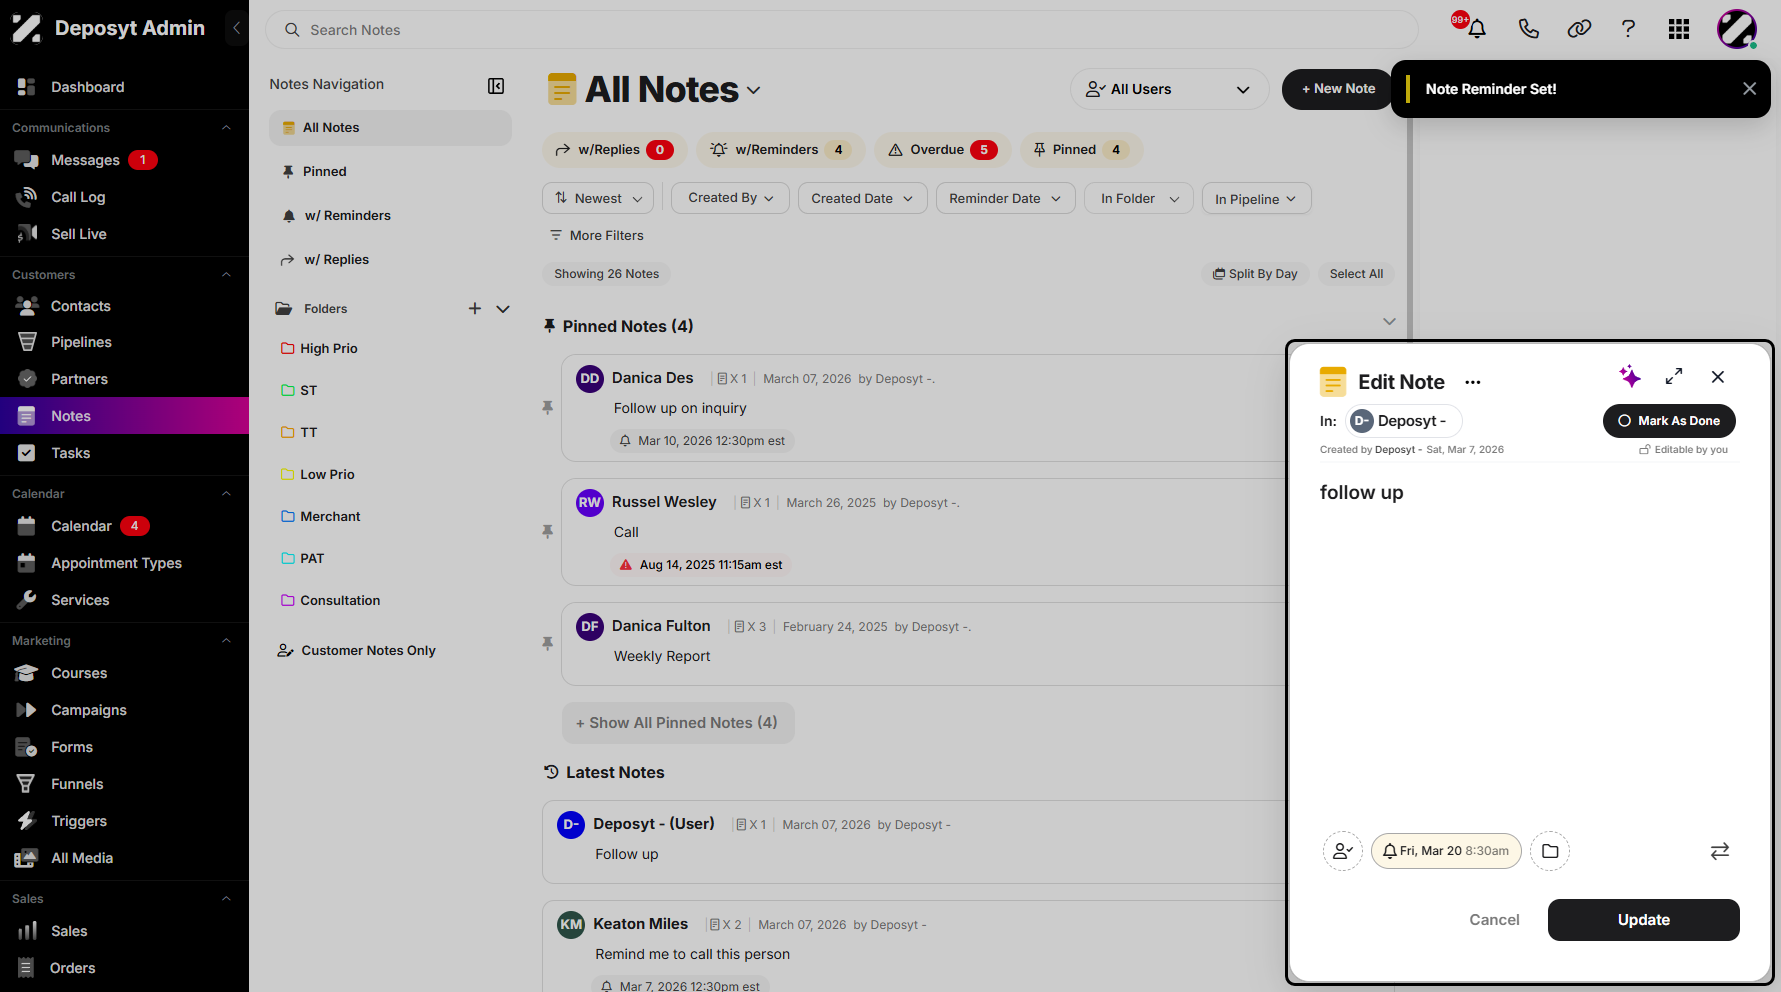This screenshot has height=992, width=1781.
Task: Open the Newest sort dropdown
Action: [598, 198]
